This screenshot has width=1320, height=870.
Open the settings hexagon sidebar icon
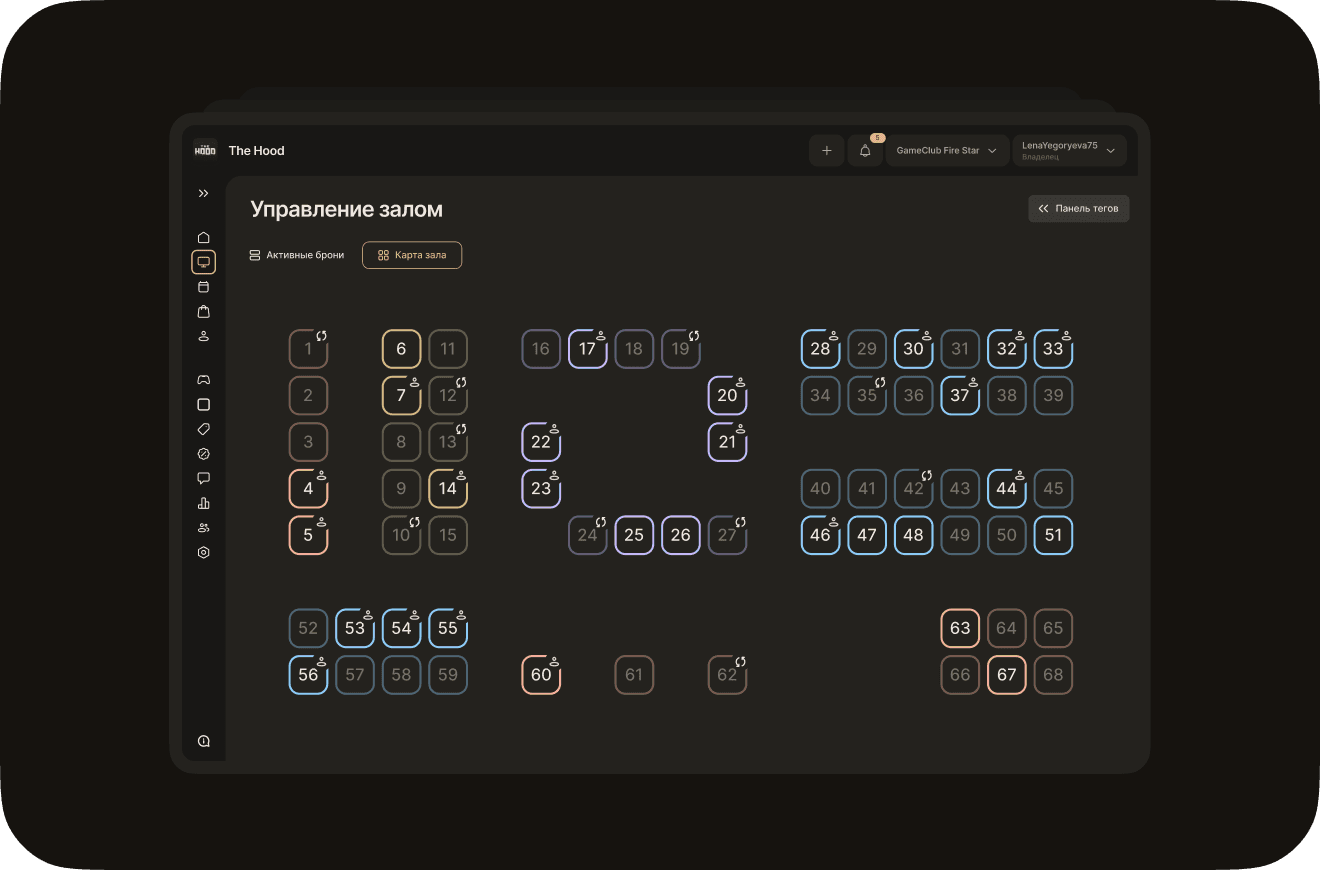204,552
